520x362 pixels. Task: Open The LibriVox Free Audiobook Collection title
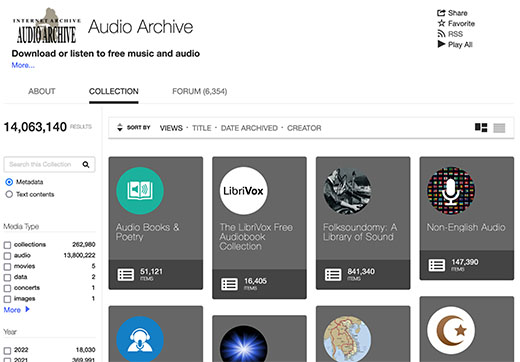[256, 237]
